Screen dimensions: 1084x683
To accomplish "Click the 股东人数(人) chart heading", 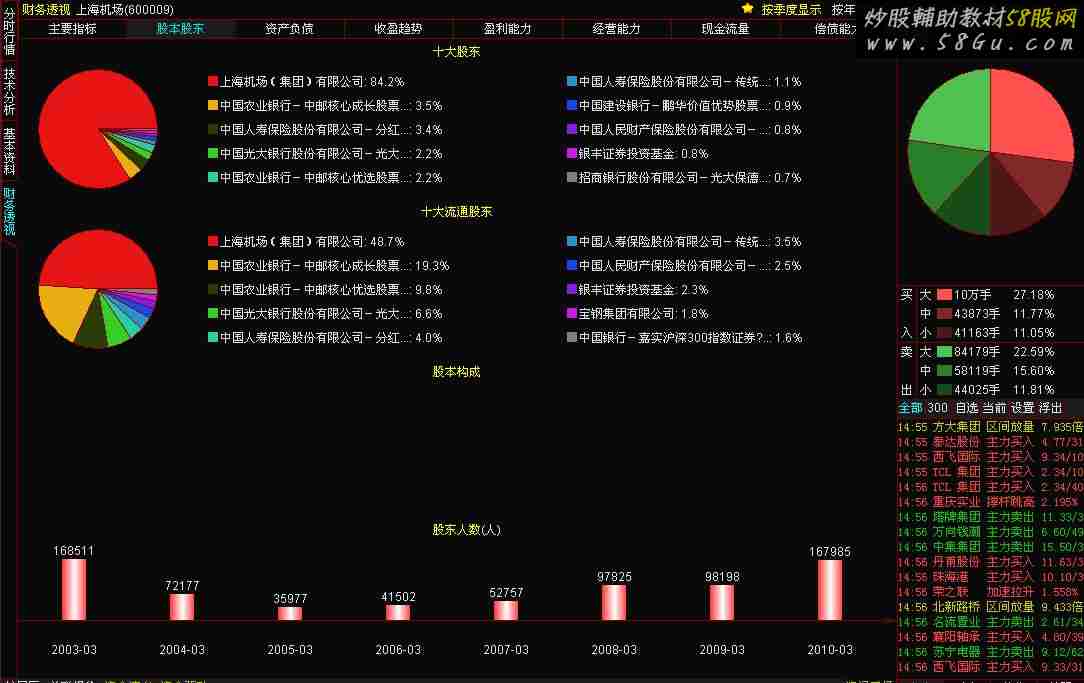I will [467, 530].
